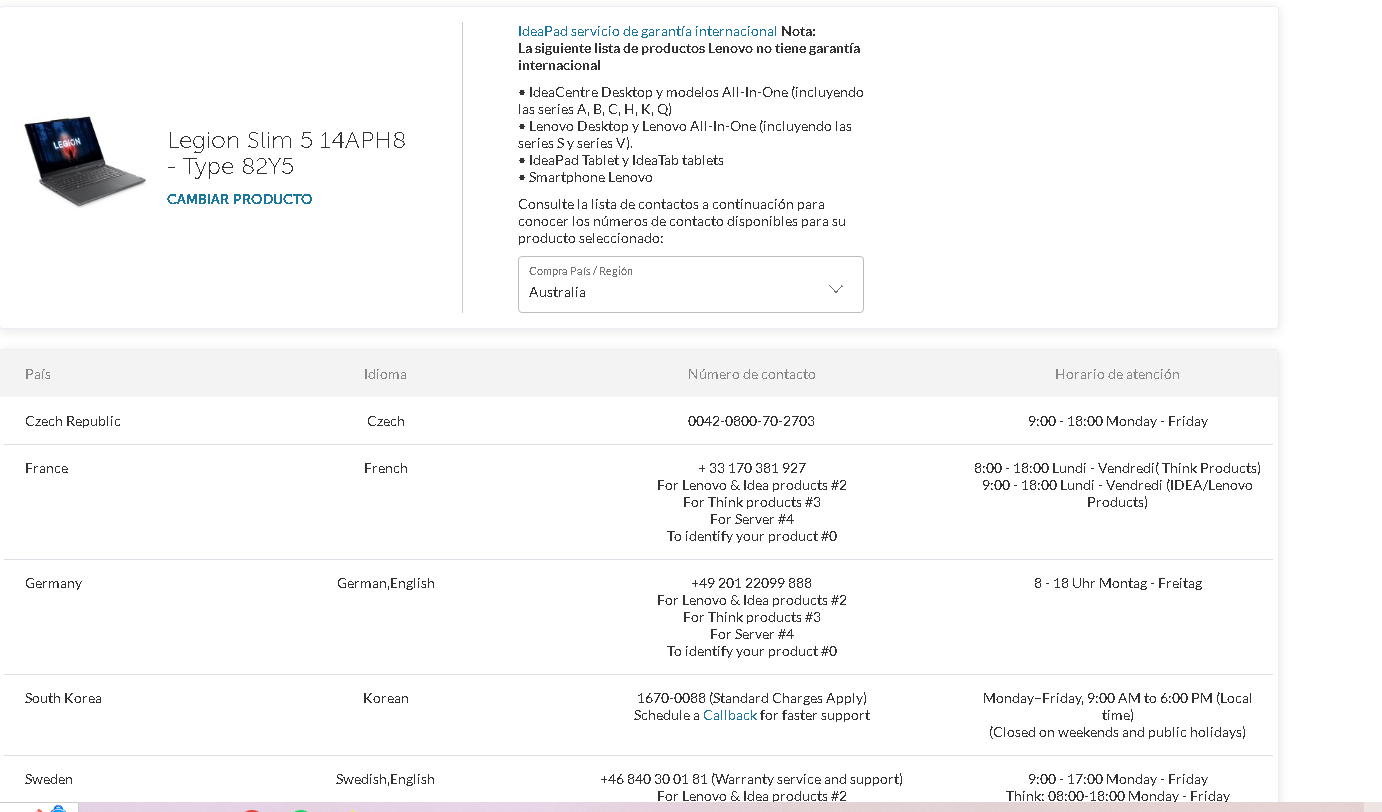
Task: Click the Legion Slim 5 14APH8 product title
Action: [287, 153]
